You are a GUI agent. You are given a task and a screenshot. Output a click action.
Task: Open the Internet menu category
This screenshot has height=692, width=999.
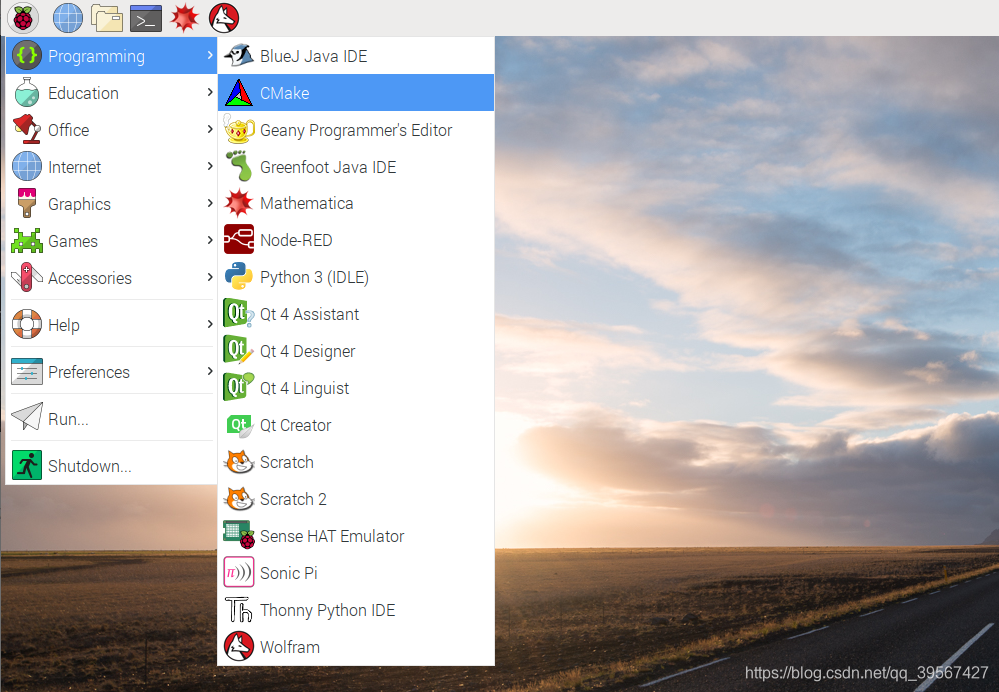pyautogui.click(x=111, y=166)
